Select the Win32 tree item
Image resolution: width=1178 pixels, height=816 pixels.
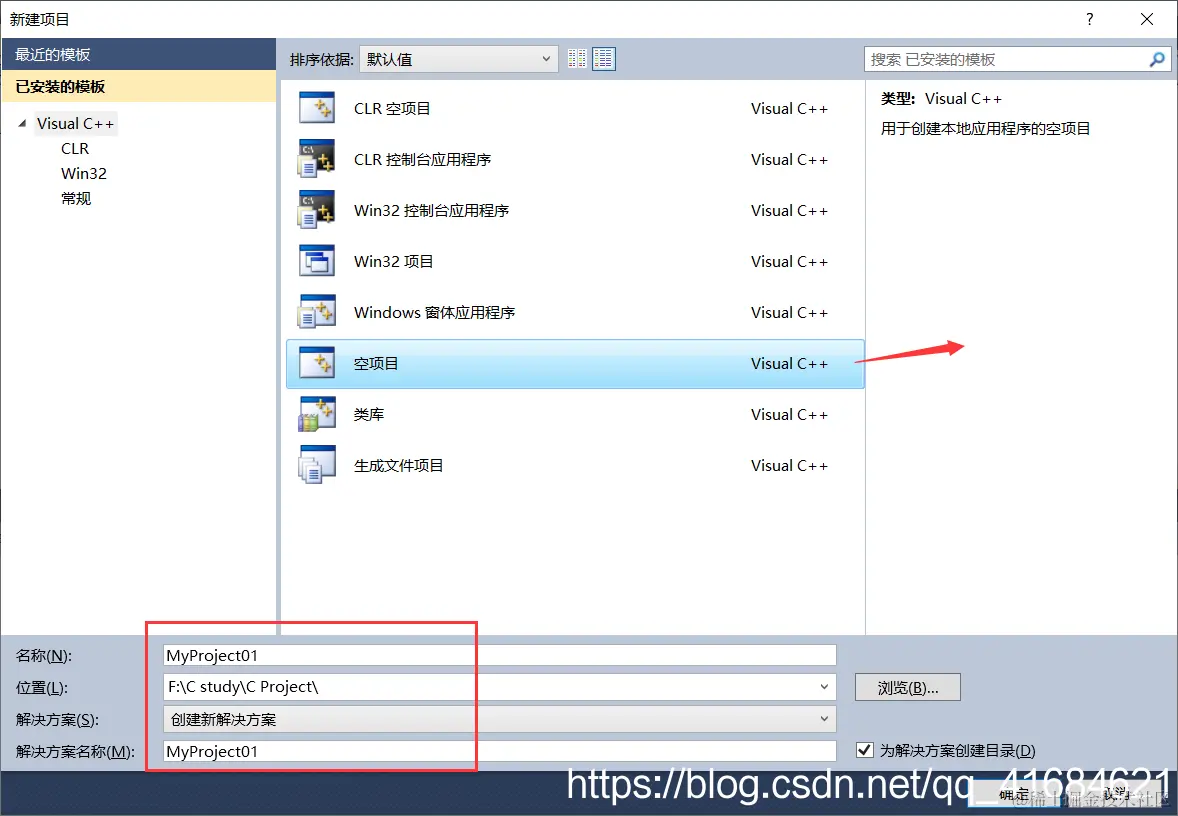tap(83, 174)
